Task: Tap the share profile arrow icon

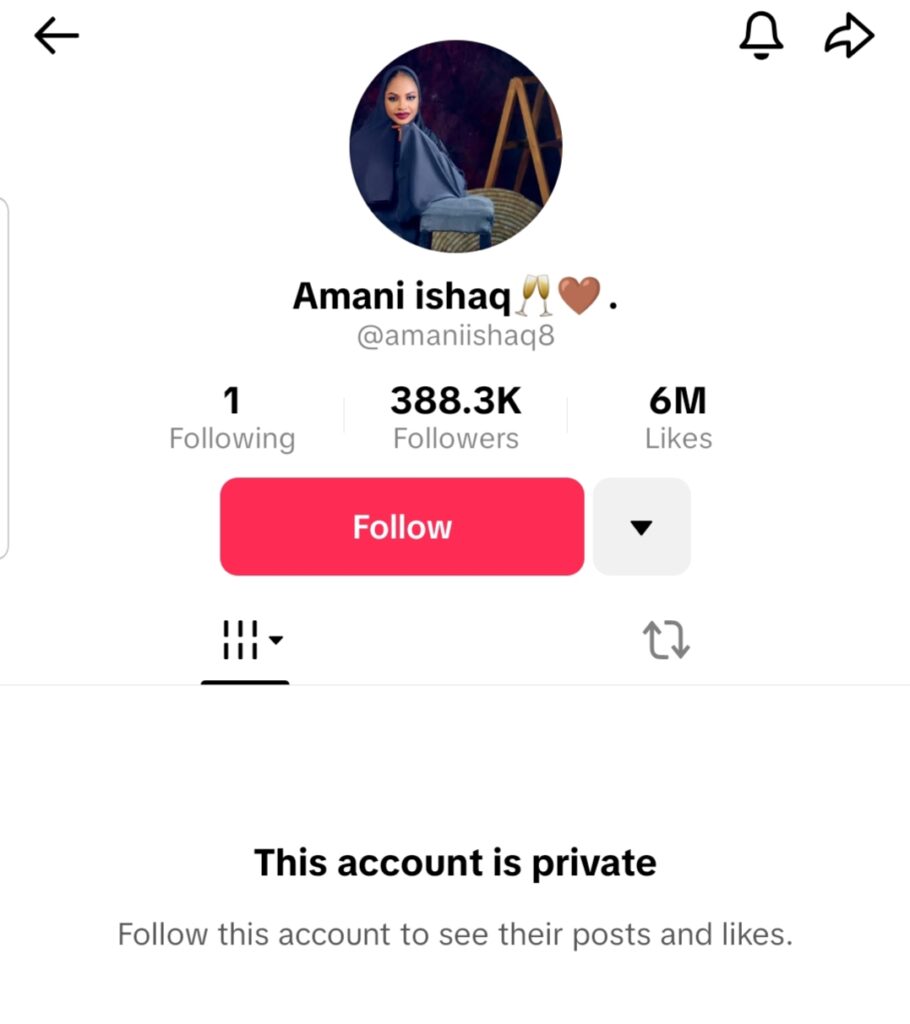Action: point(849,37)
